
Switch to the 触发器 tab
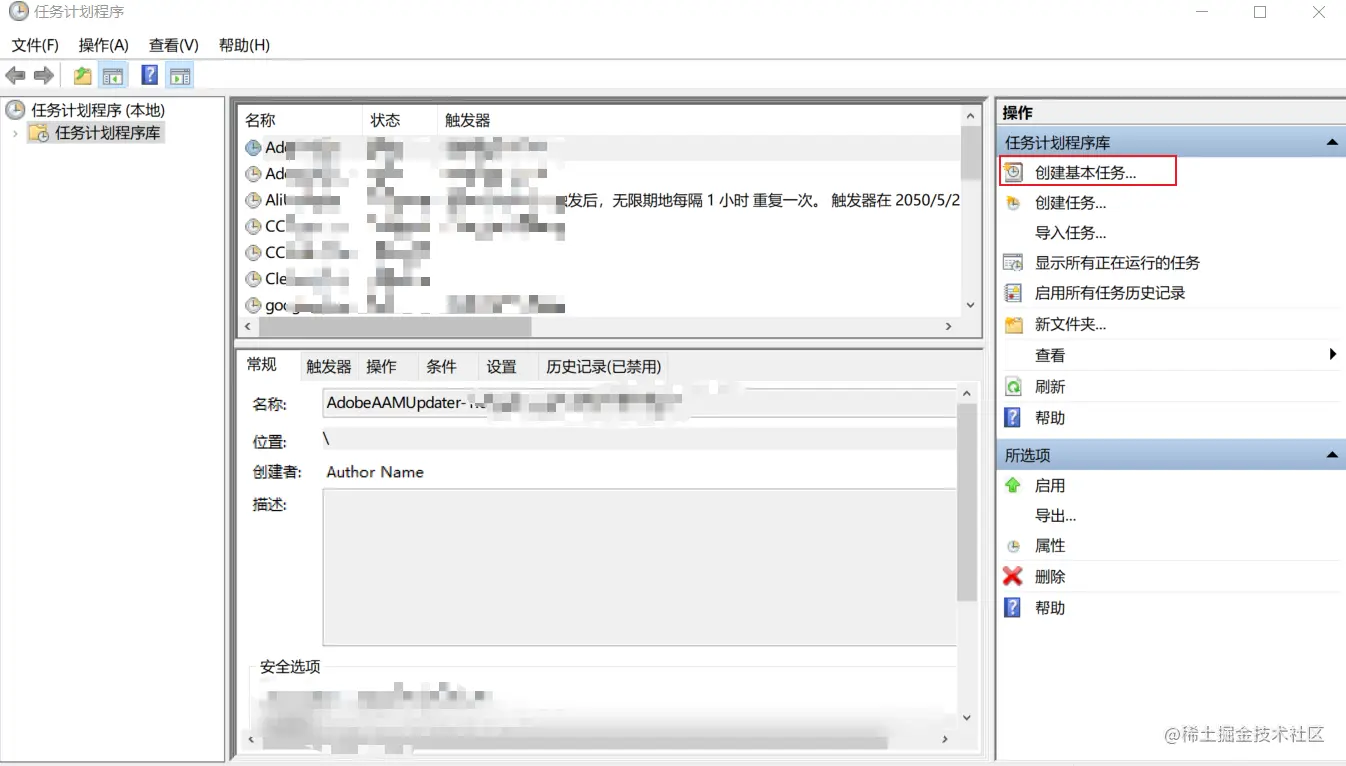pos(329,367)
